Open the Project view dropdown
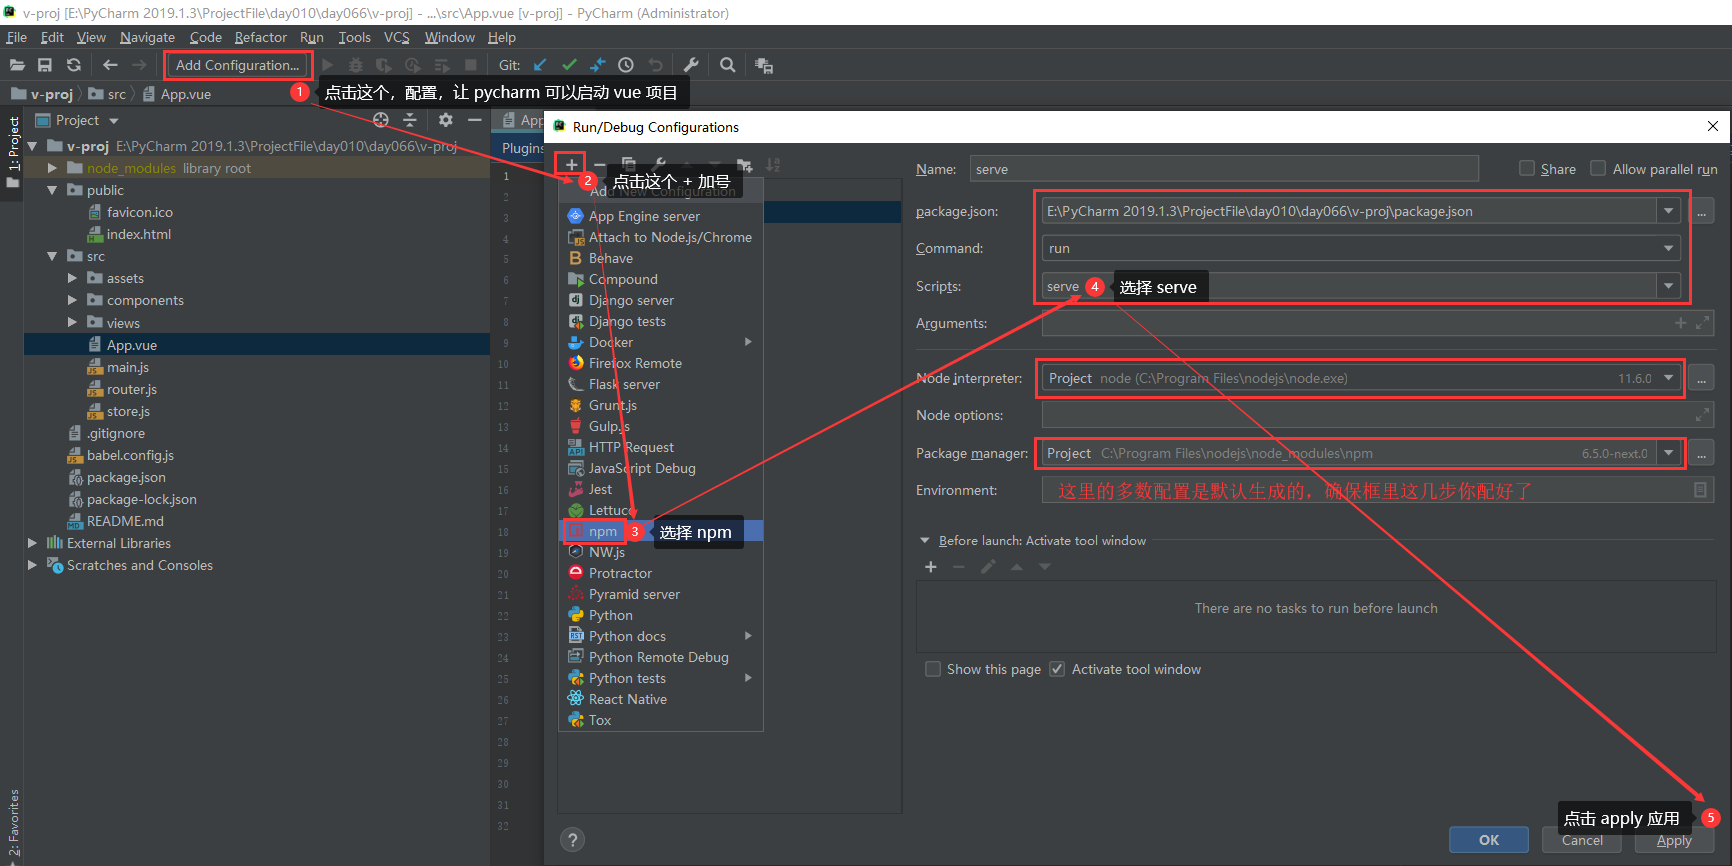This screenshot has height=866, width=1732. click(114, 121)
